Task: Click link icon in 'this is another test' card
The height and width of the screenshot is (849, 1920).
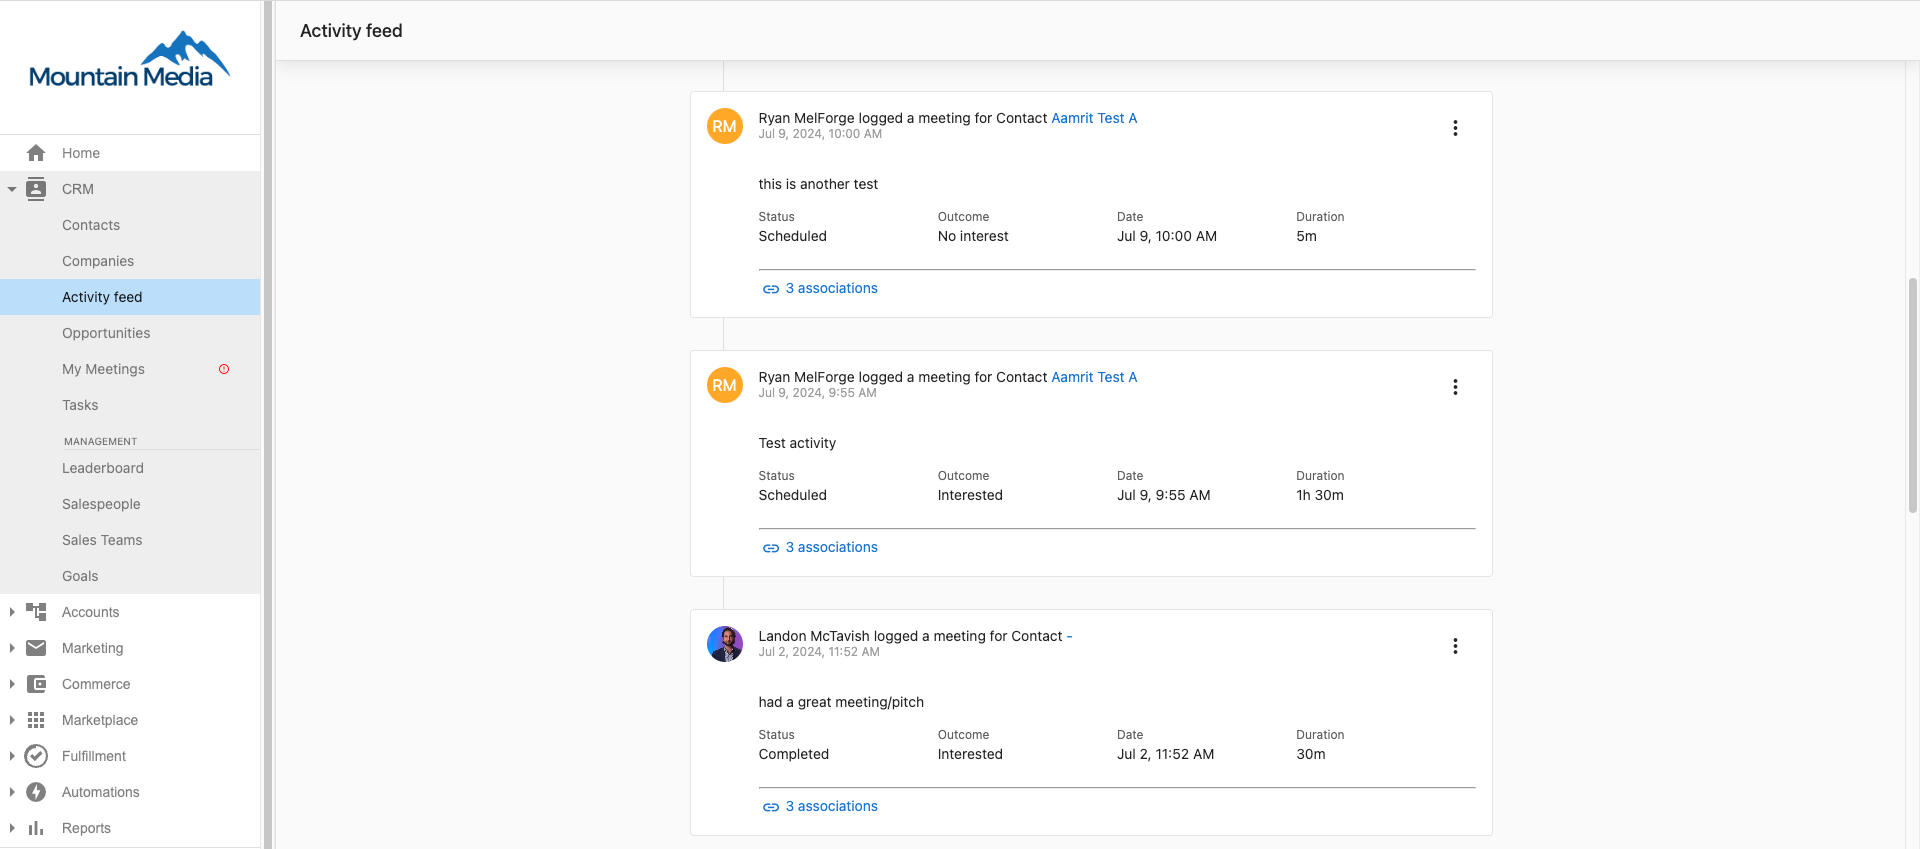Action: pyautogui.click(x=771, y=289)
